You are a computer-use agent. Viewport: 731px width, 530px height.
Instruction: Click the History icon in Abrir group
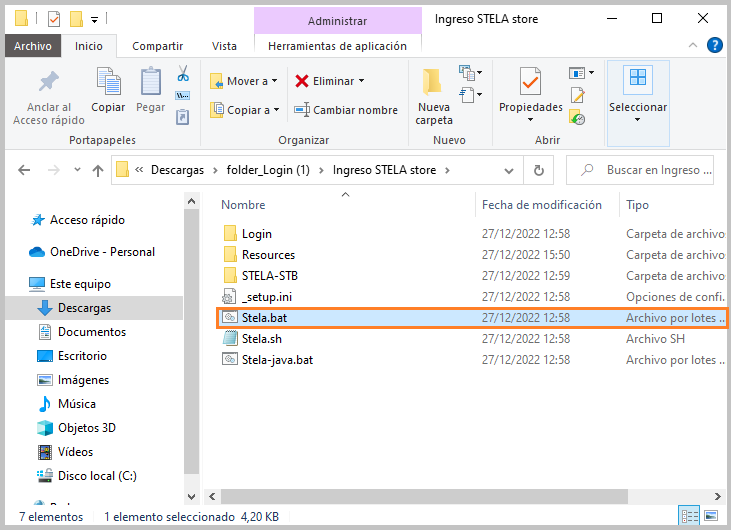pos(577,117)
